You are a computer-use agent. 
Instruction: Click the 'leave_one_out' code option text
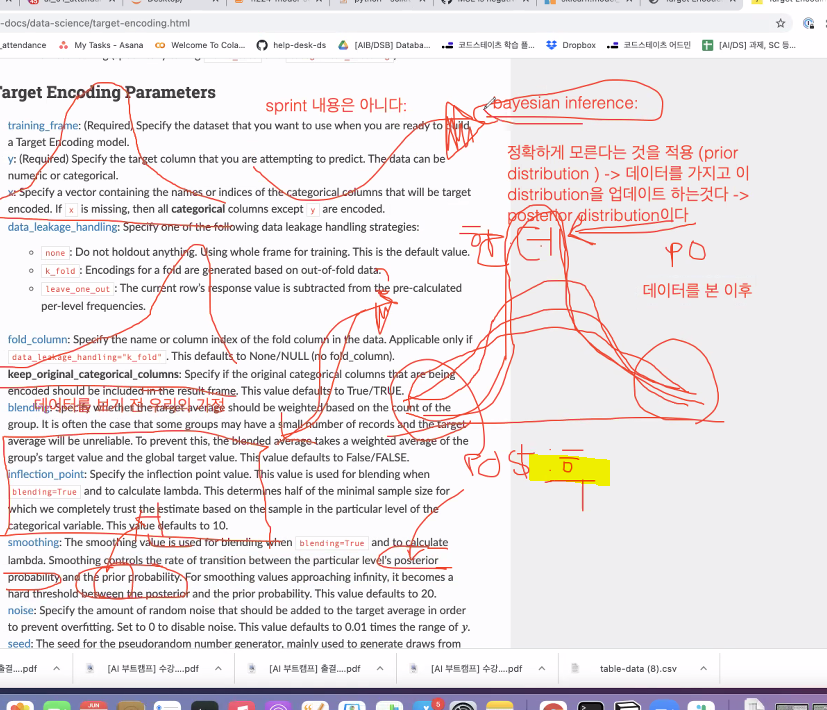(78, 289)
